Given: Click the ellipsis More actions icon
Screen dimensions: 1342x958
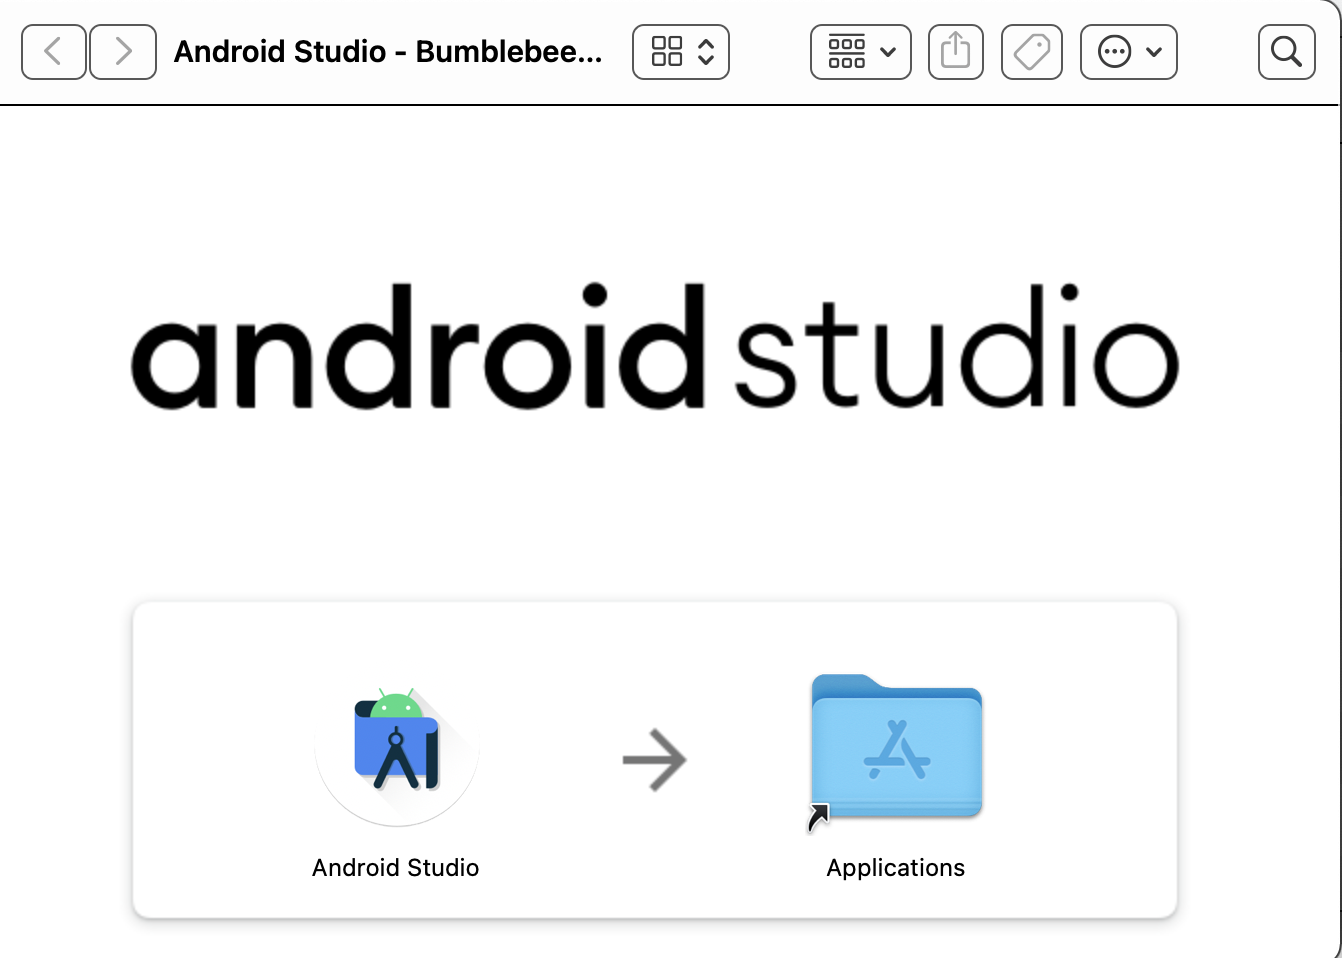Looking at the screenshot, I should pos(1117,52).
